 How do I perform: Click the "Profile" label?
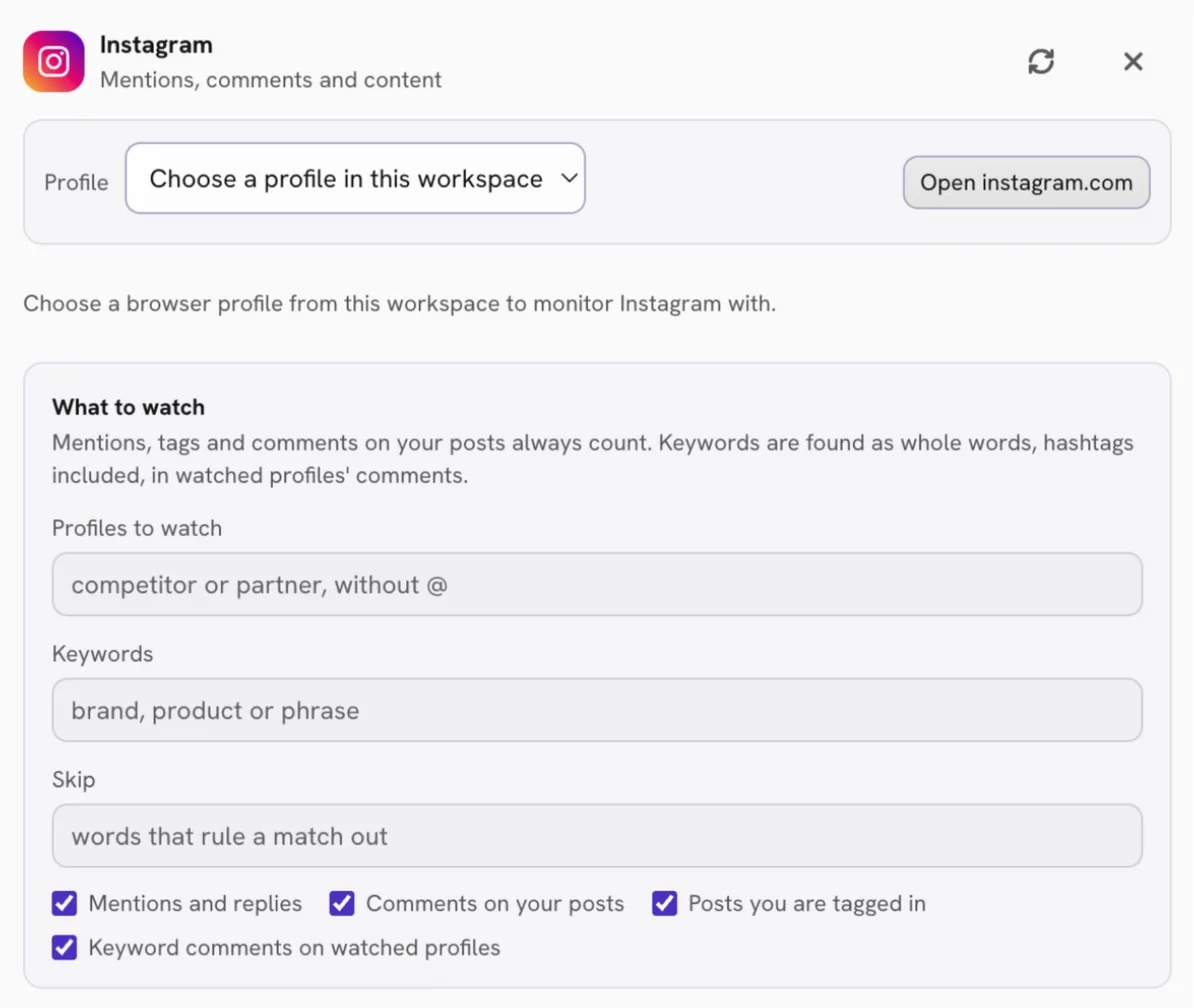pos(76,183)
